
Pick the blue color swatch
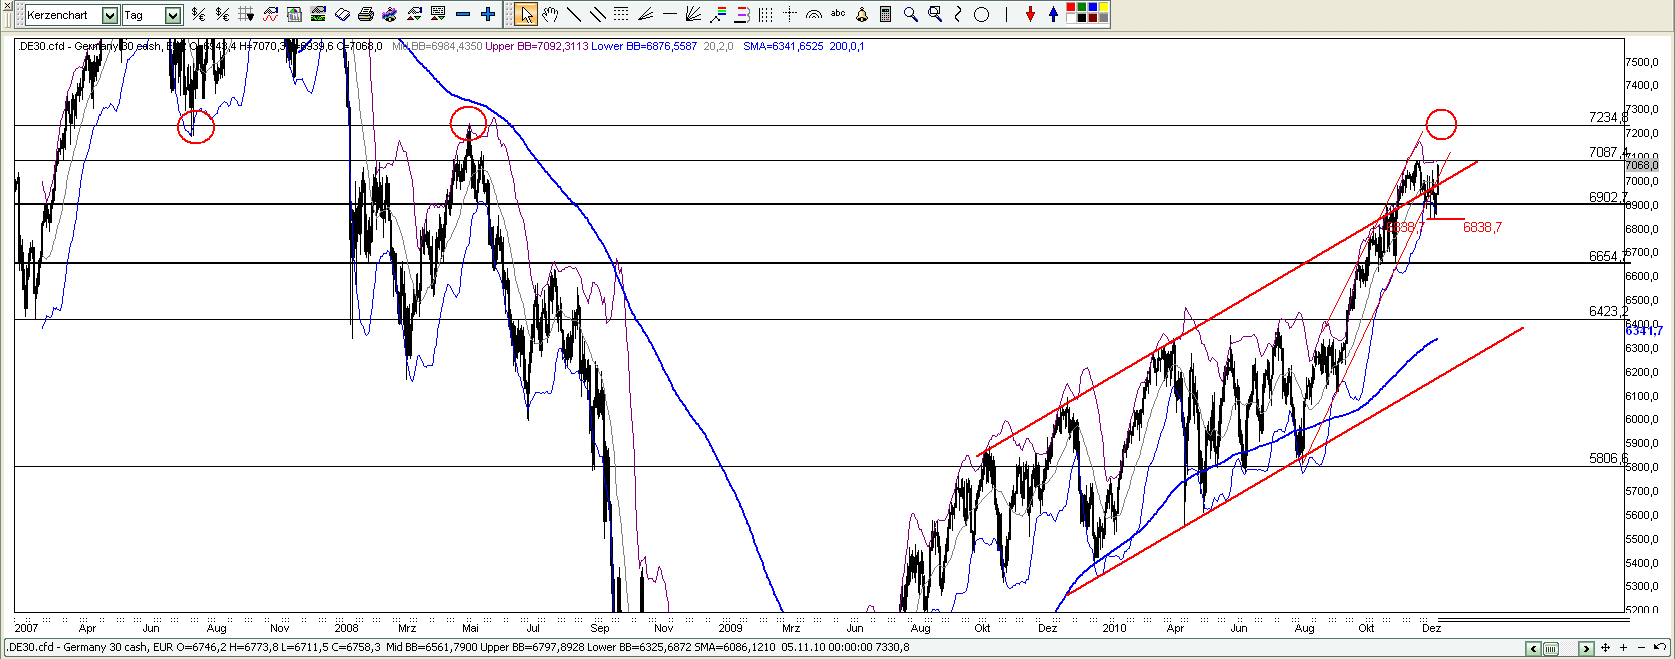pyautogui.click(x=1093, y=7)
